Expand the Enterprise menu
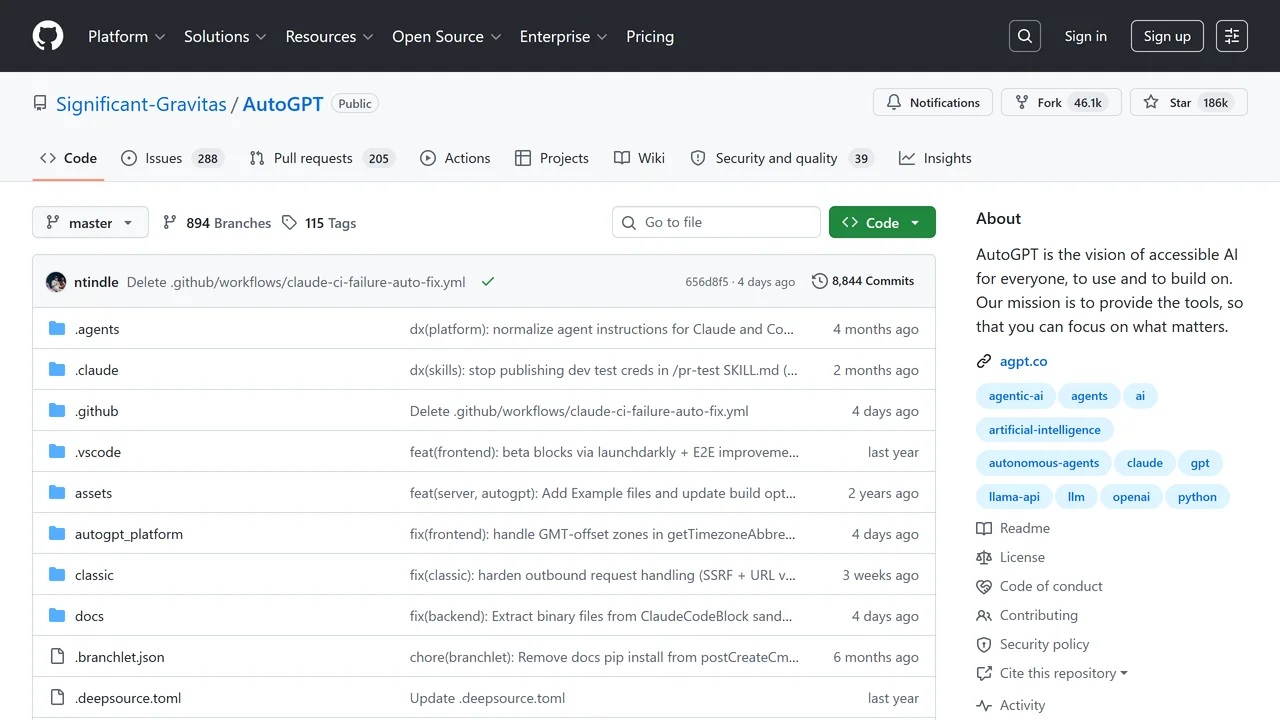 [x=563, y=36]
